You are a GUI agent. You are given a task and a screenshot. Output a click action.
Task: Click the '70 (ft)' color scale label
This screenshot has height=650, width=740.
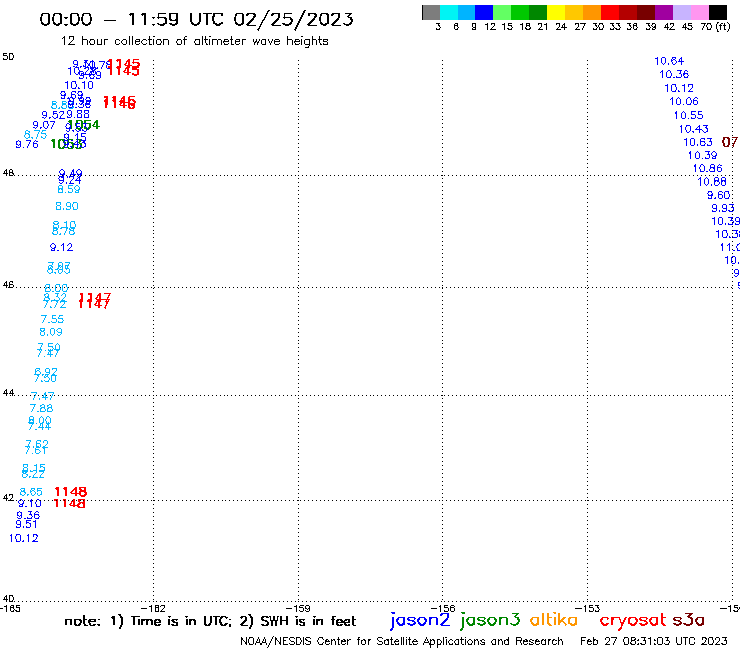[715, 26]
